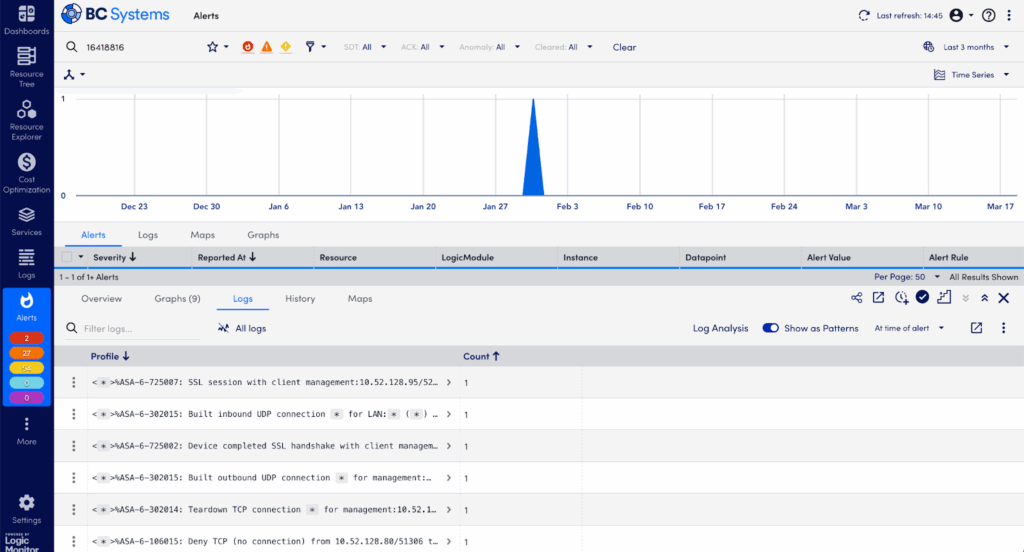1024x552 pixels.
Task: Expand ASA-6-106015 Deny TCP log row
Action: point(449,542)
